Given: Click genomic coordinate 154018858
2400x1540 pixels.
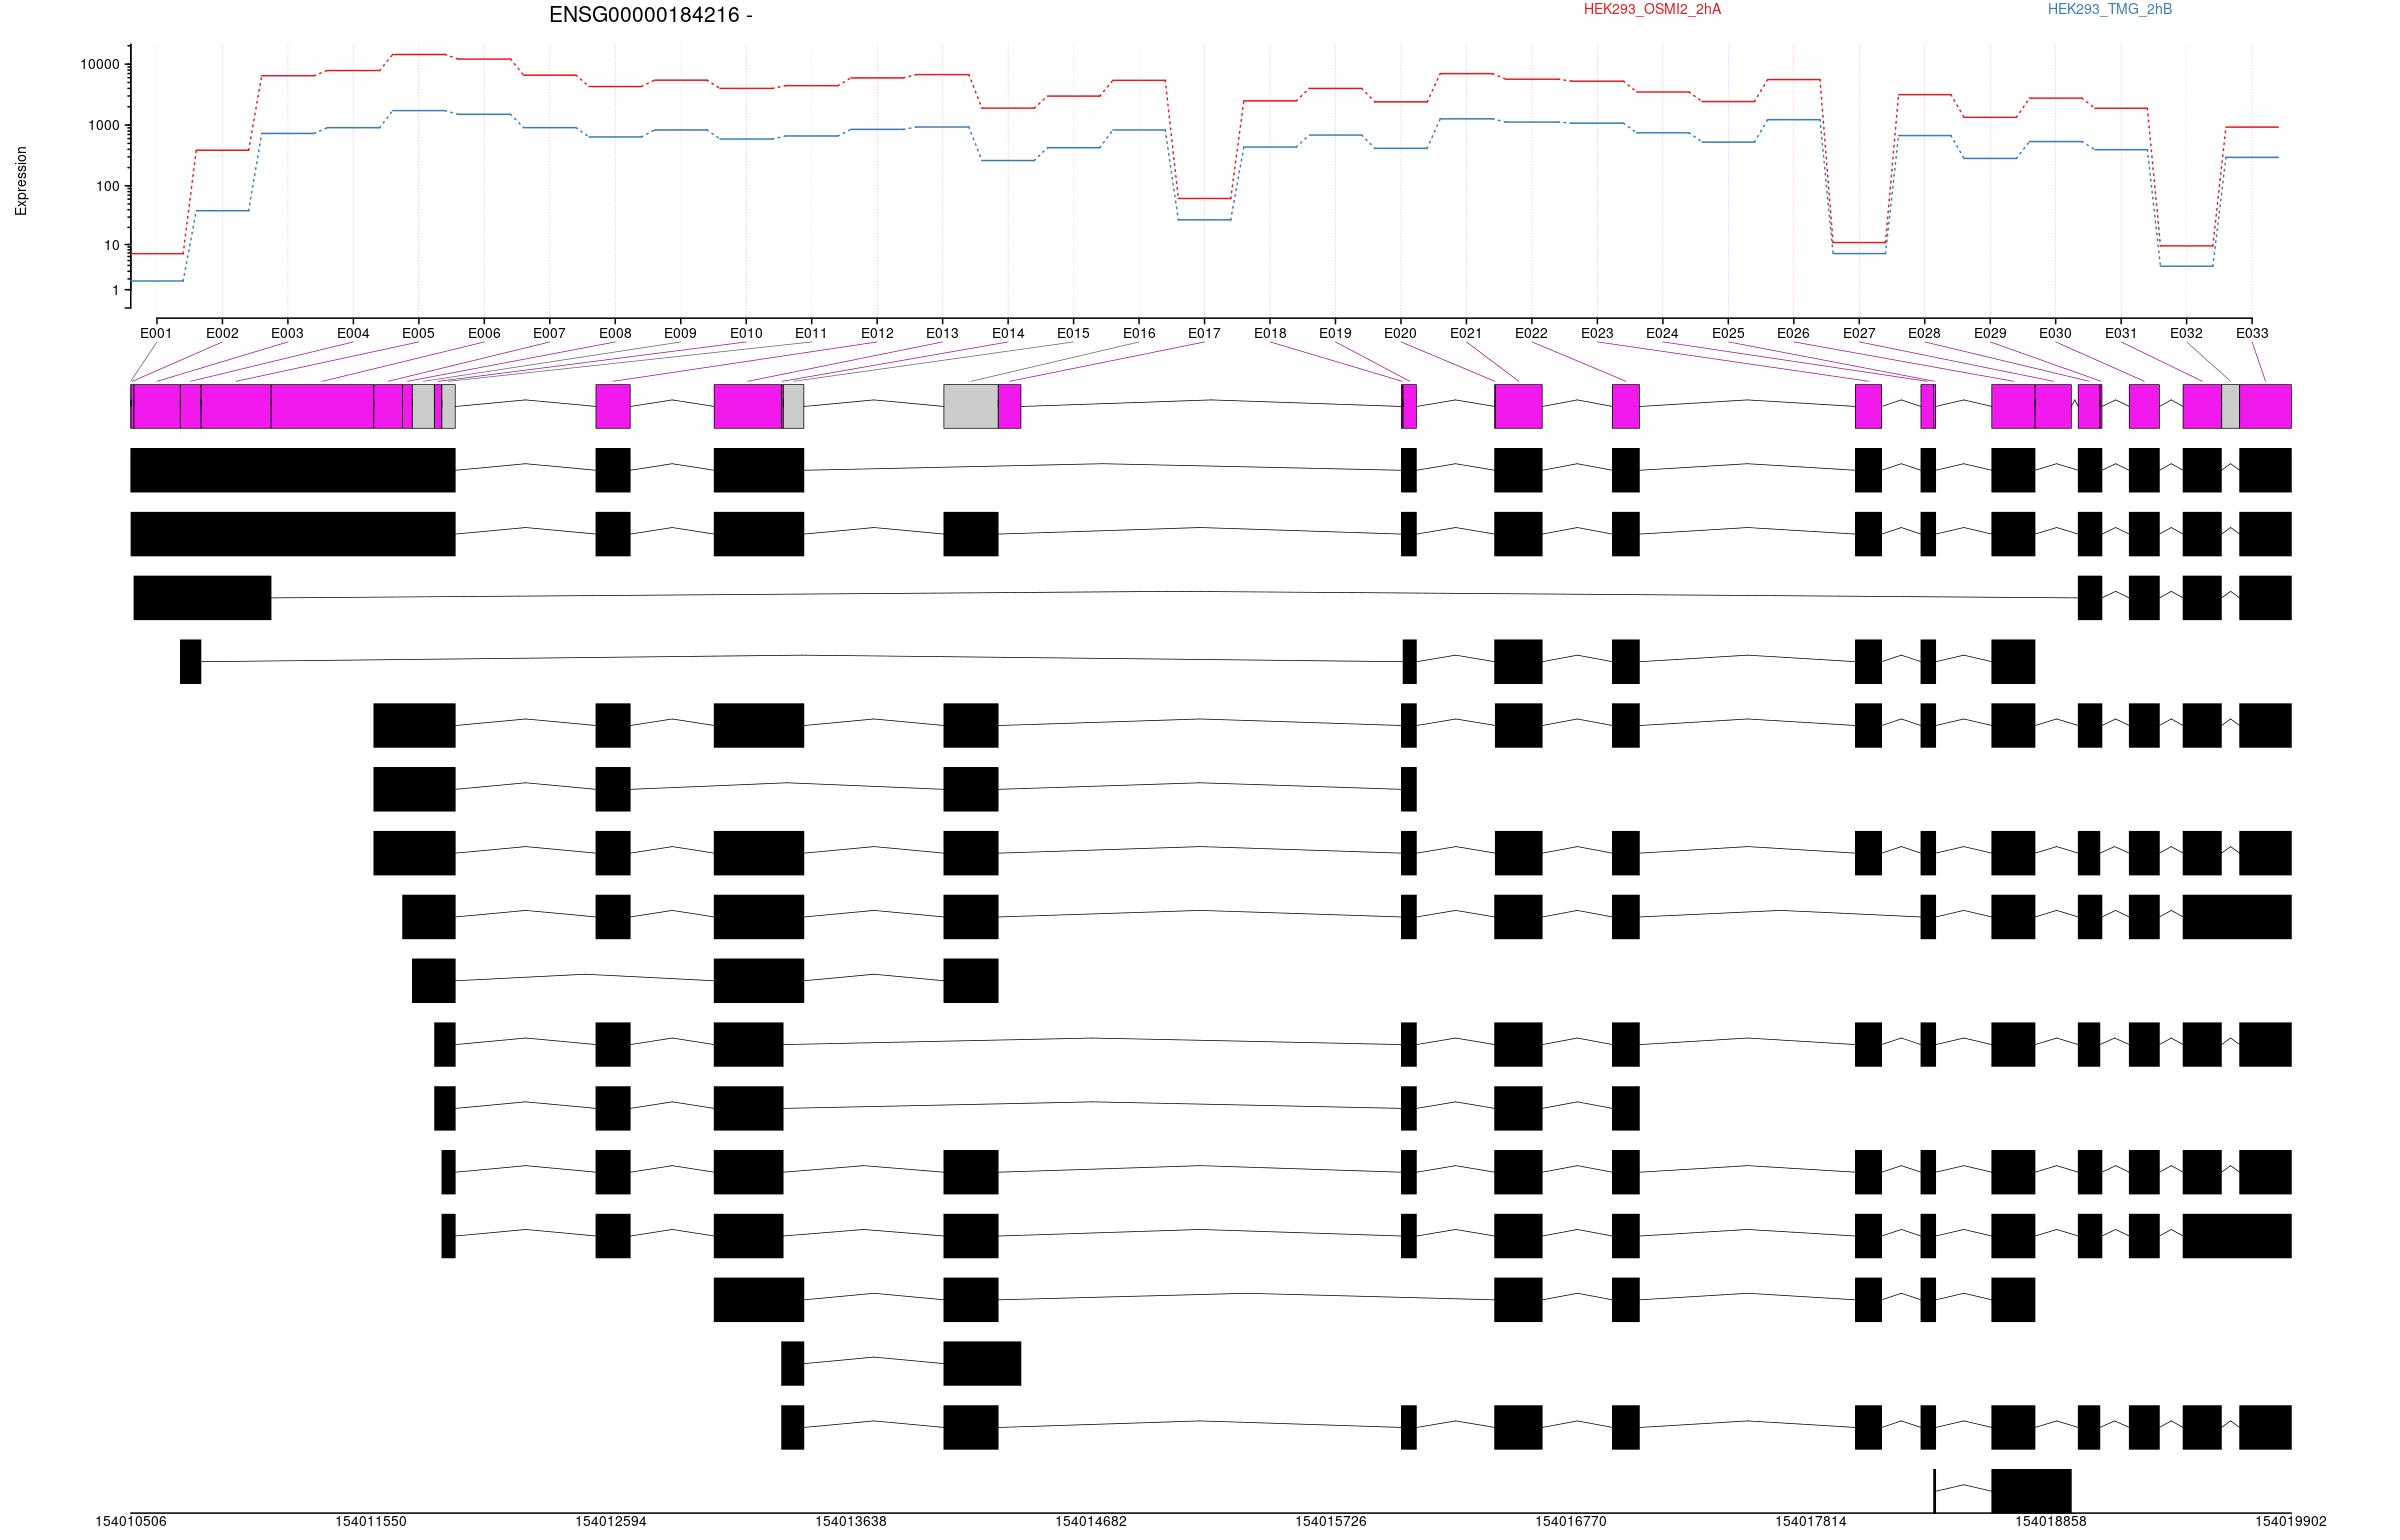Looking at the screenshot, I should 2051,1521.
